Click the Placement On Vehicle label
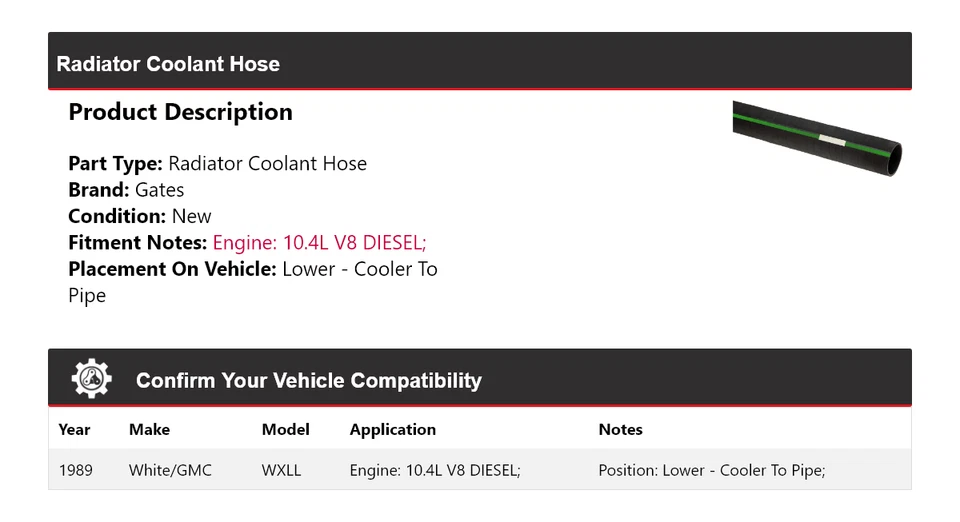The image size is (960, 522). click(x=172, y=269)
